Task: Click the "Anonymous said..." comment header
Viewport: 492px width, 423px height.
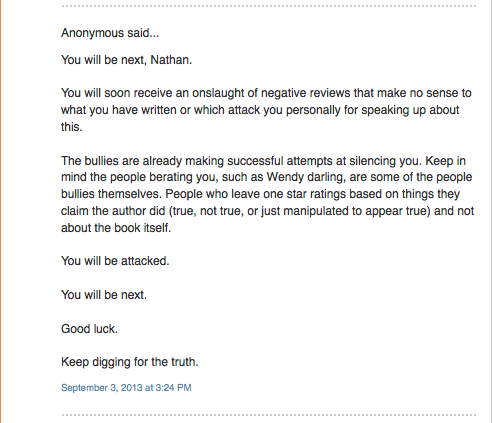Action: point(110,33)
